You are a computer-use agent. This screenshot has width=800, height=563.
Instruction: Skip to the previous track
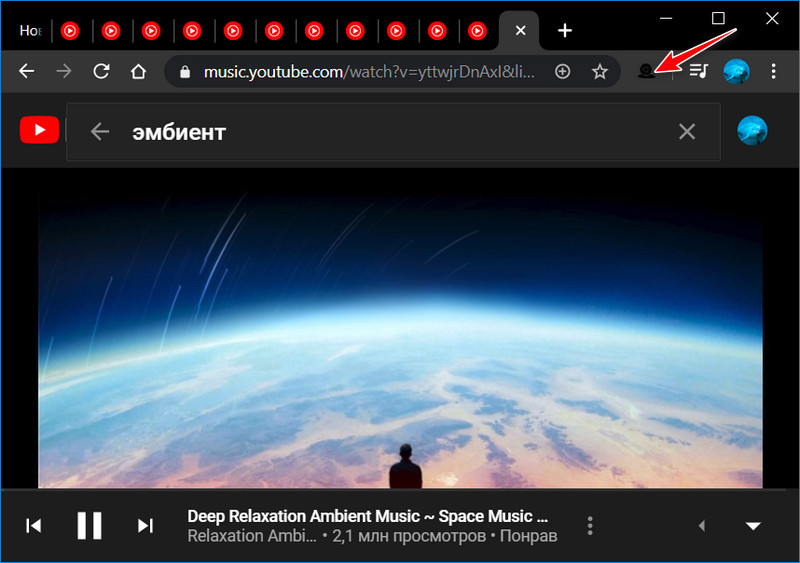(x=34, y=525)
